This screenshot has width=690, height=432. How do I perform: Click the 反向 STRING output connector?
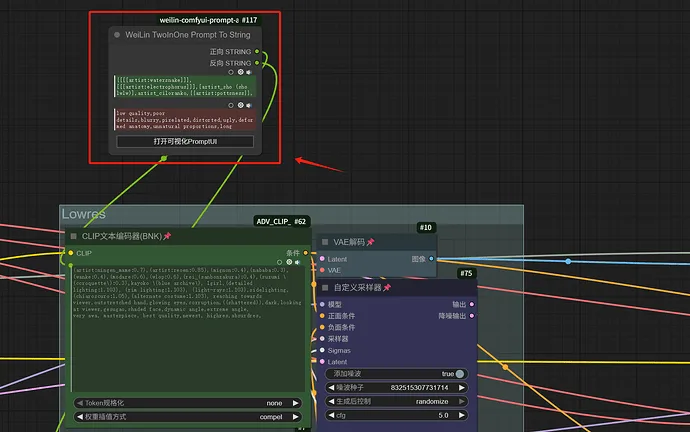coord(257,63)
